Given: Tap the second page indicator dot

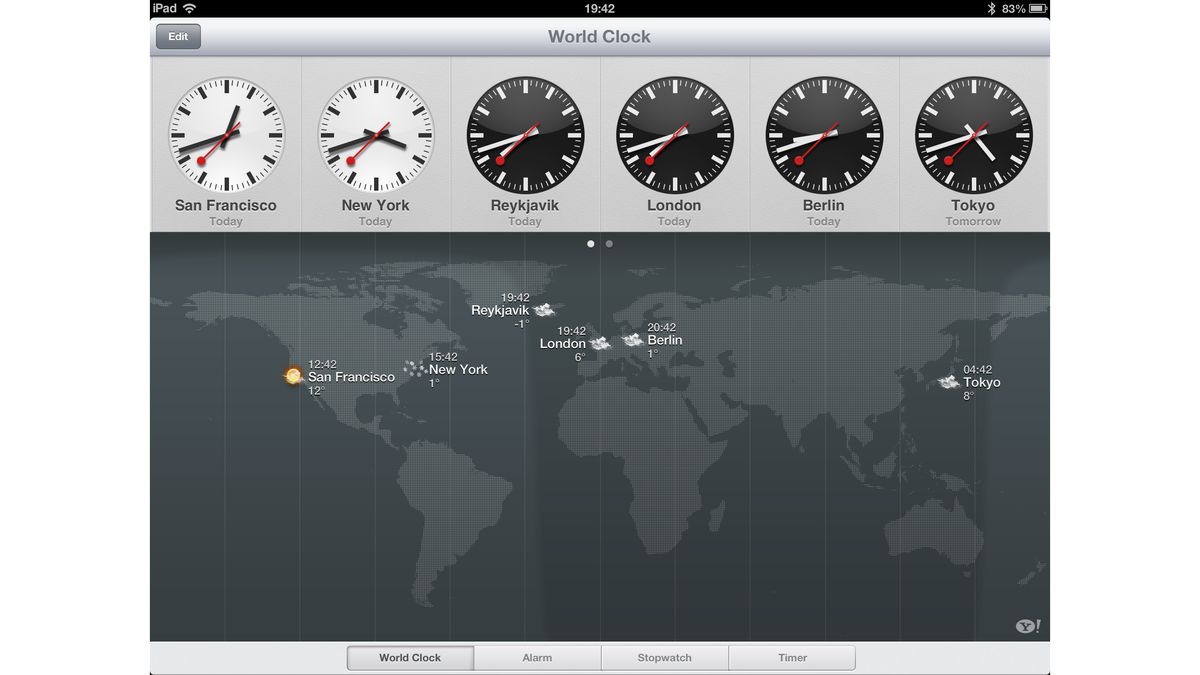Looking at the screenshot, I should 608,243.
